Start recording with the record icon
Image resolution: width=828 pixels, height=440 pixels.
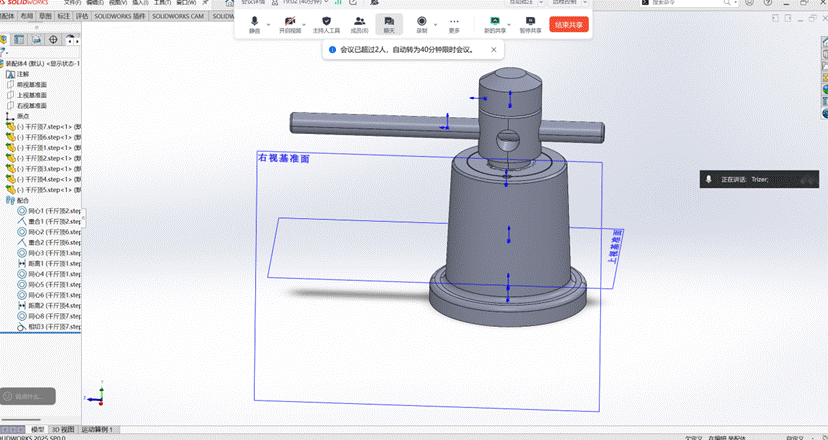(x=421, y=22)
